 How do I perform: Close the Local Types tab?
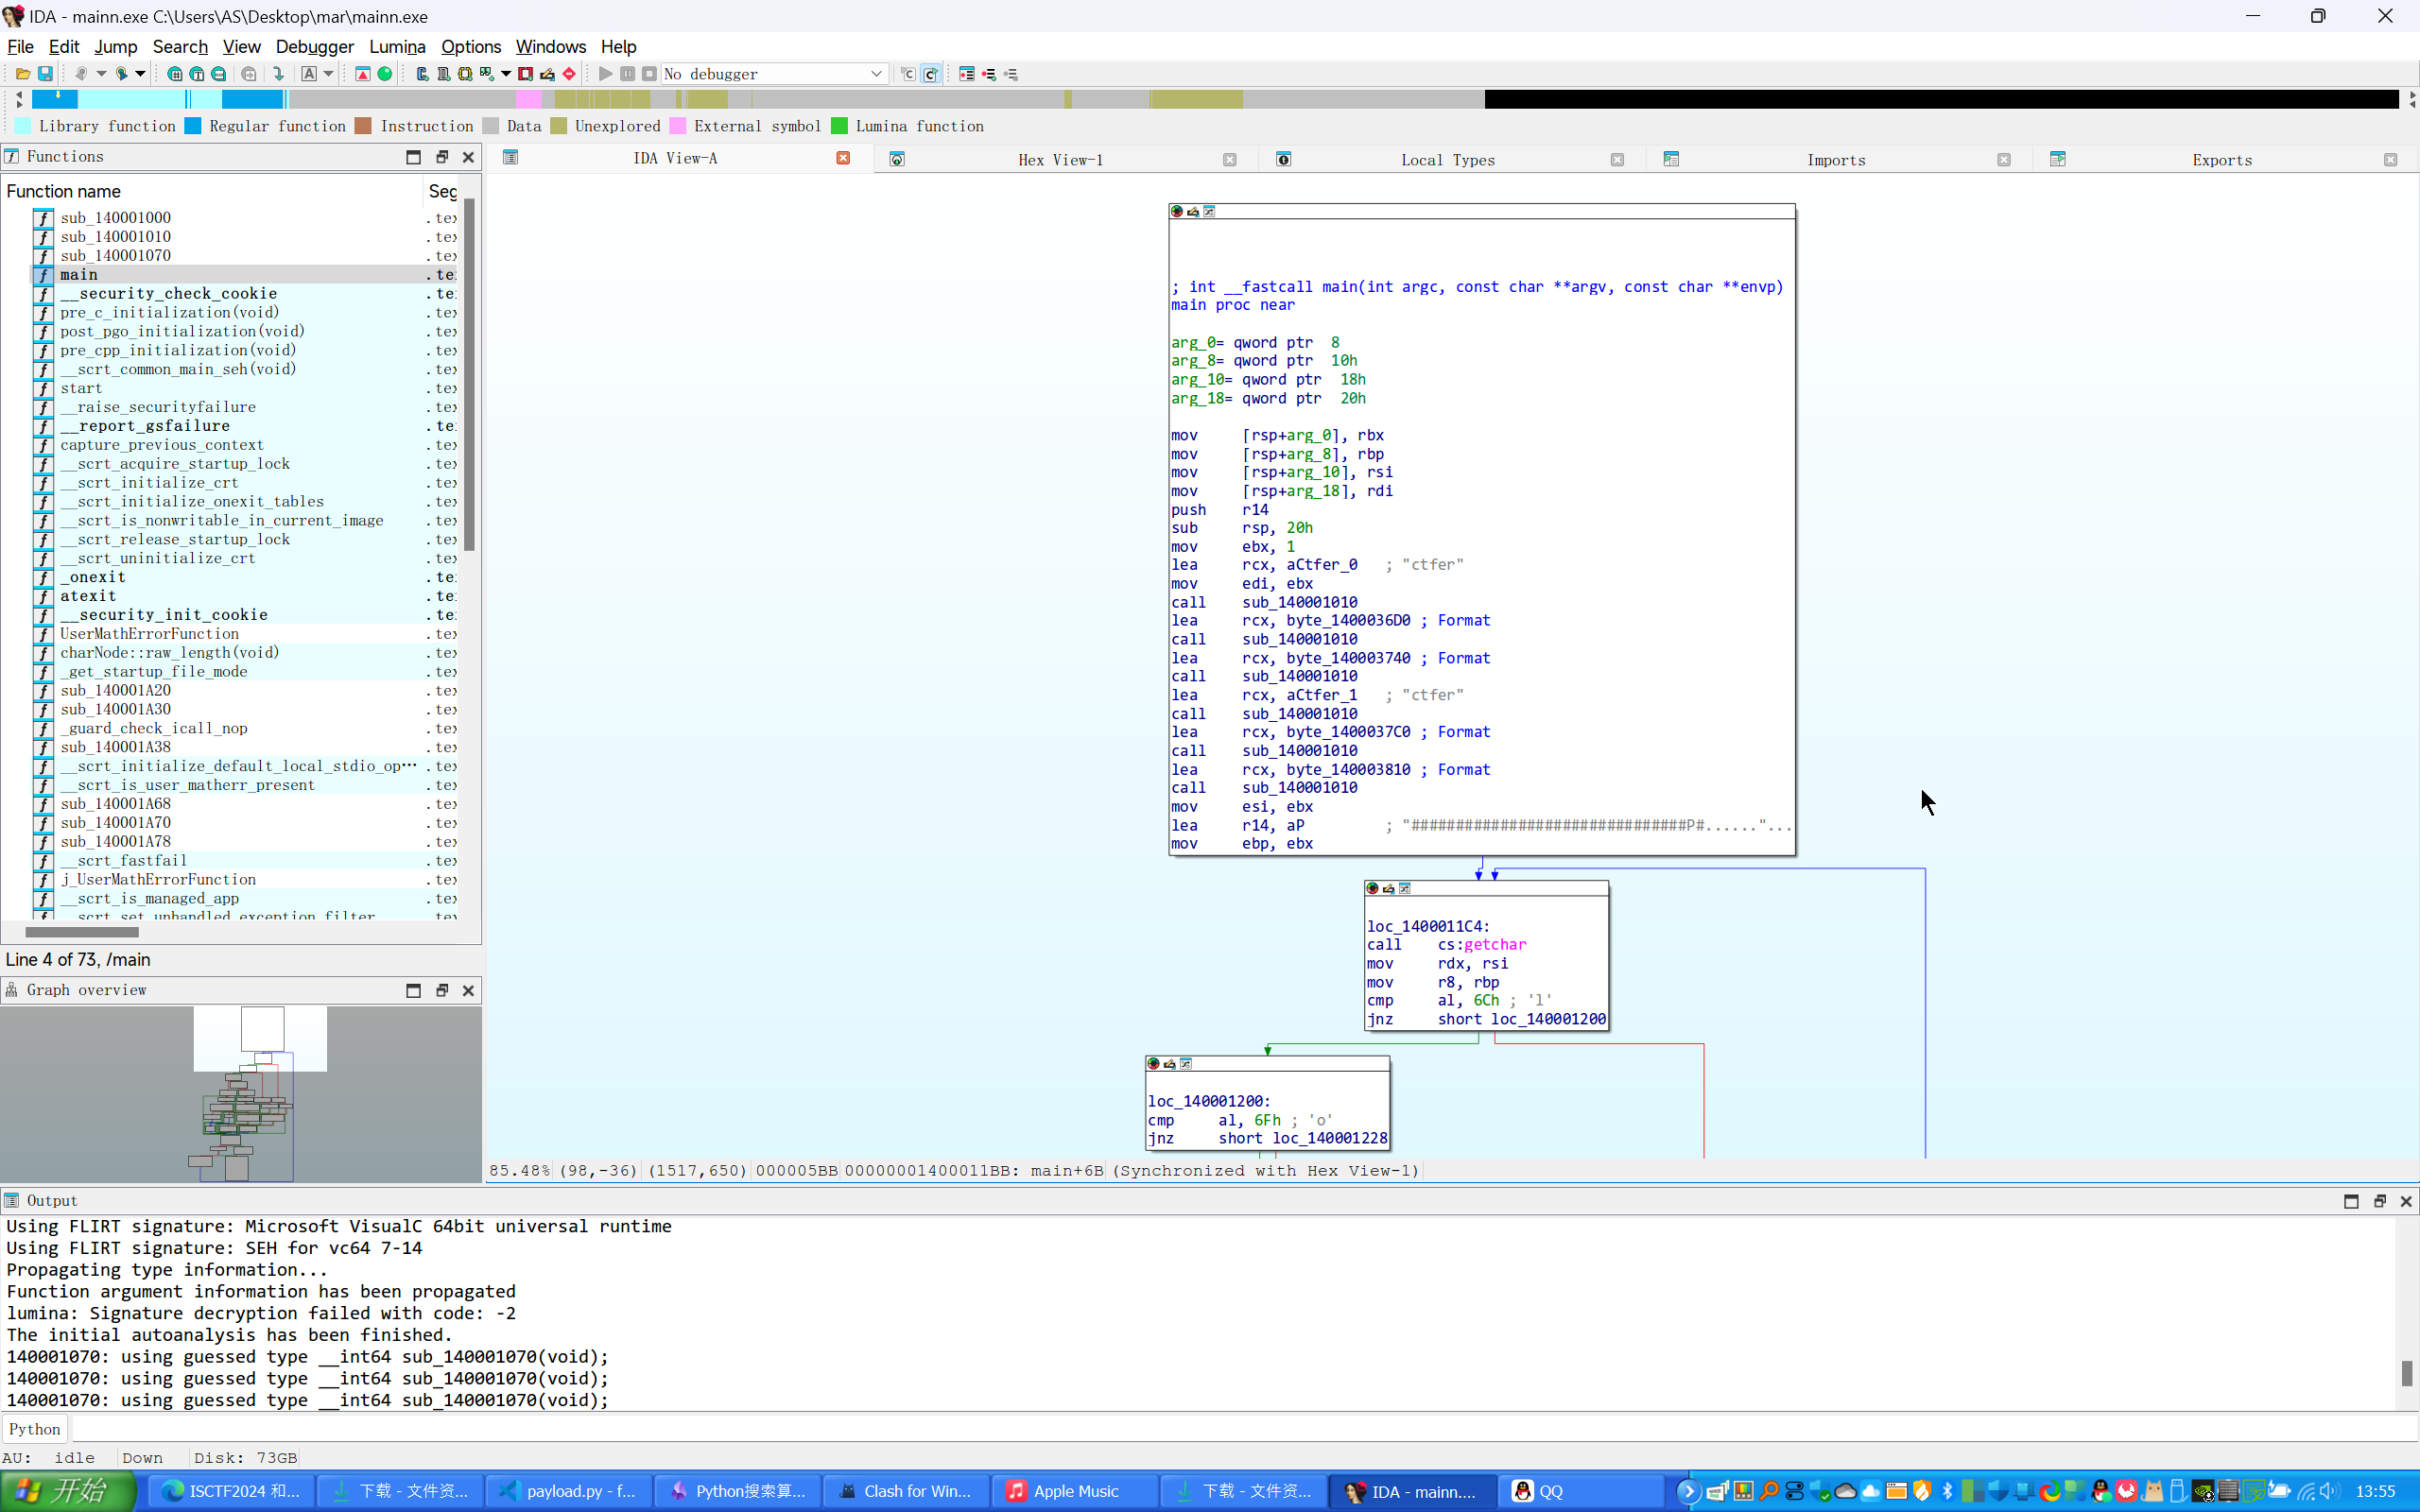(x=1617, y=160)
